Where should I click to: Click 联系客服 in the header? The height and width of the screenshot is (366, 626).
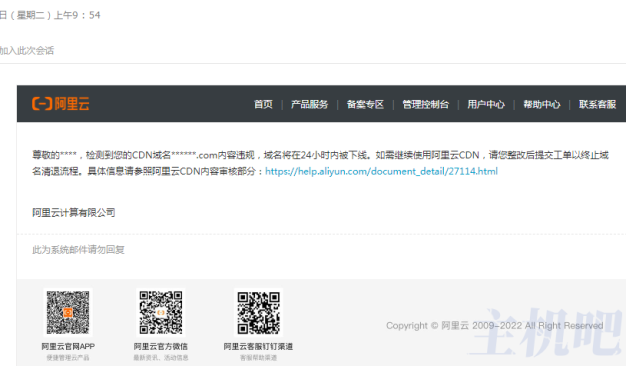(x=597, y=105)
